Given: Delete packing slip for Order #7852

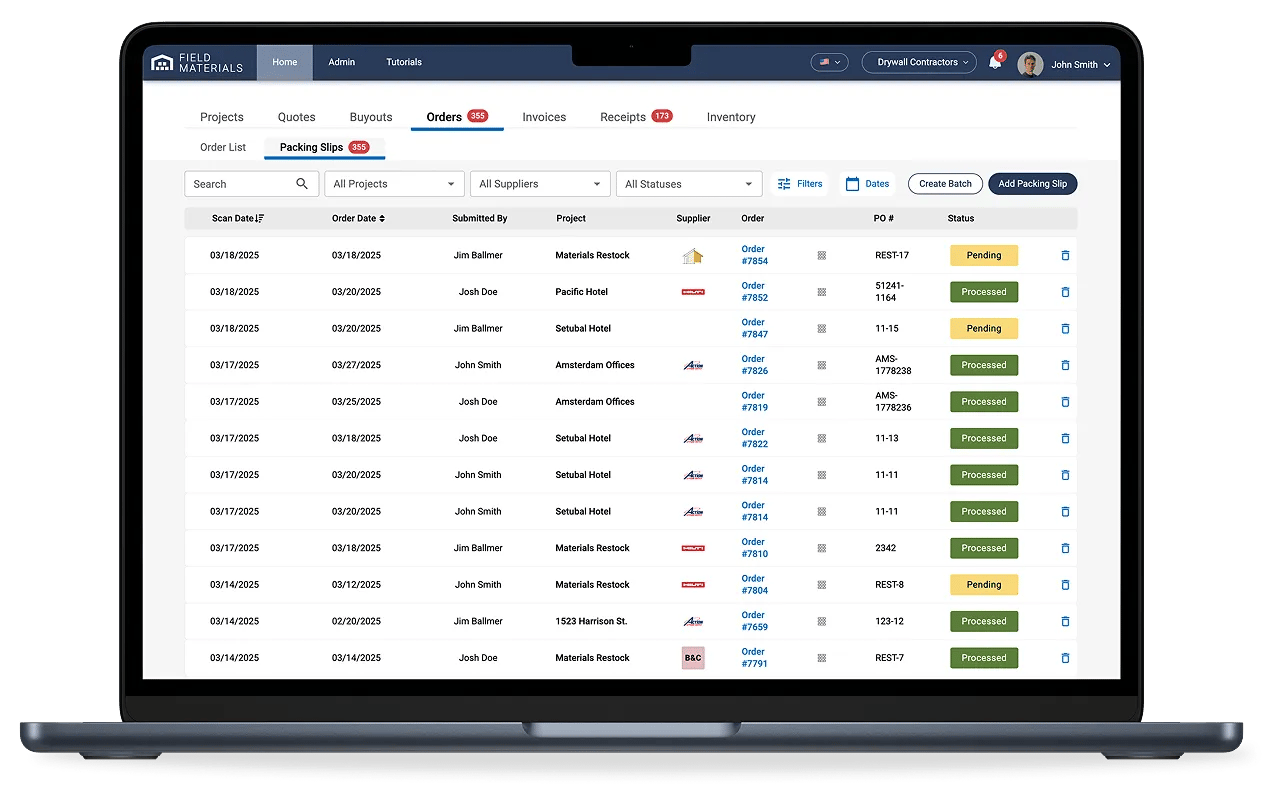Looking at the screenshot, I should [1065, 292].
